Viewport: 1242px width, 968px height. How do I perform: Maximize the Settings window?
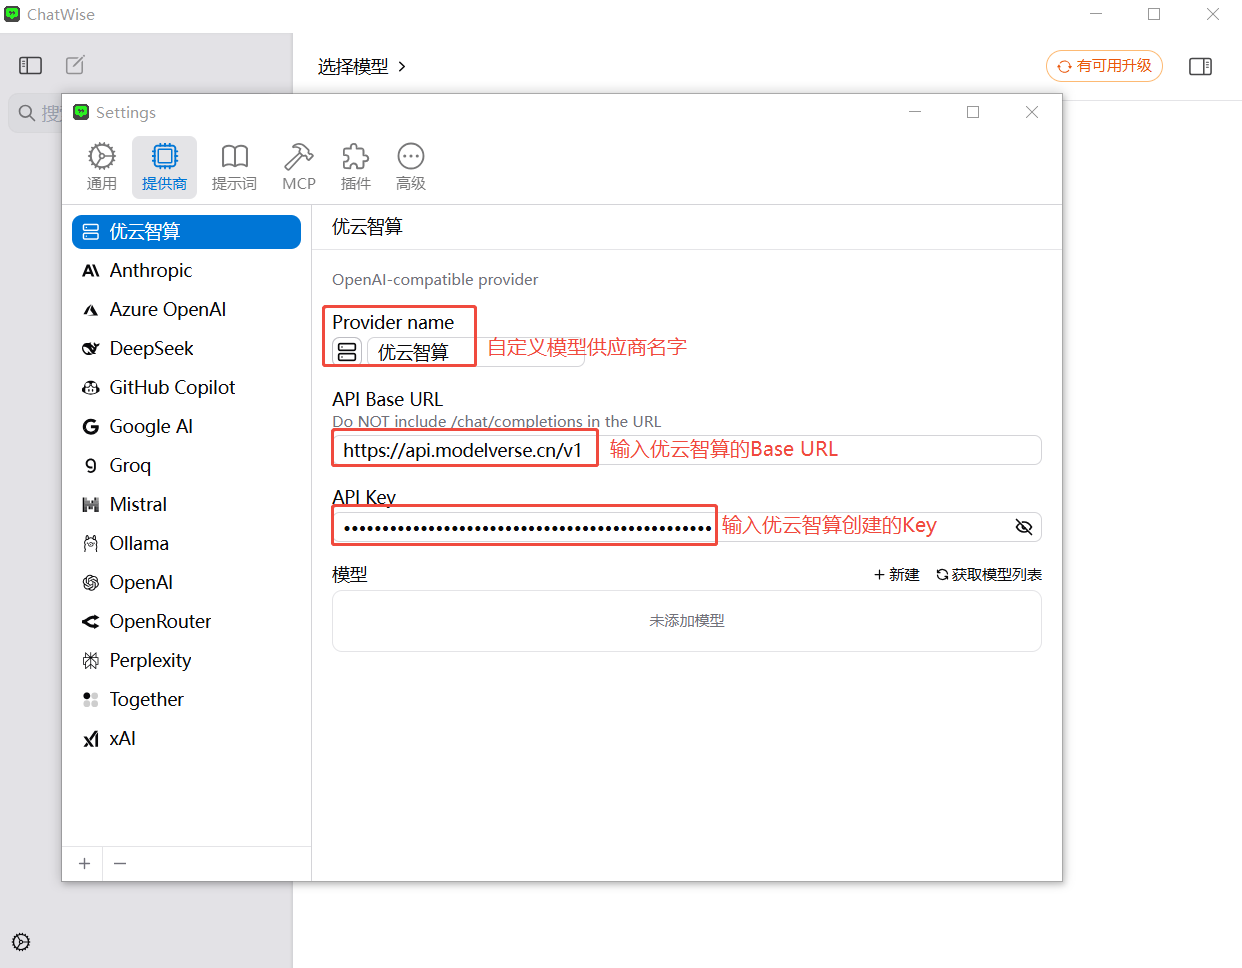(x=973, y=112)
